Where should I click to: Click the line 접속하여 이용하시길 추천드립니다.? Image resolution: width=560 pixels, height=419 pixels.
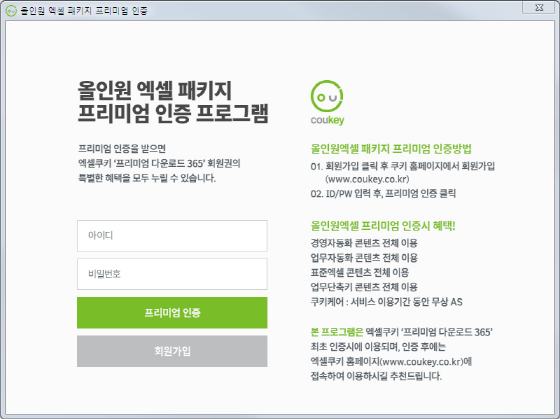376,376
